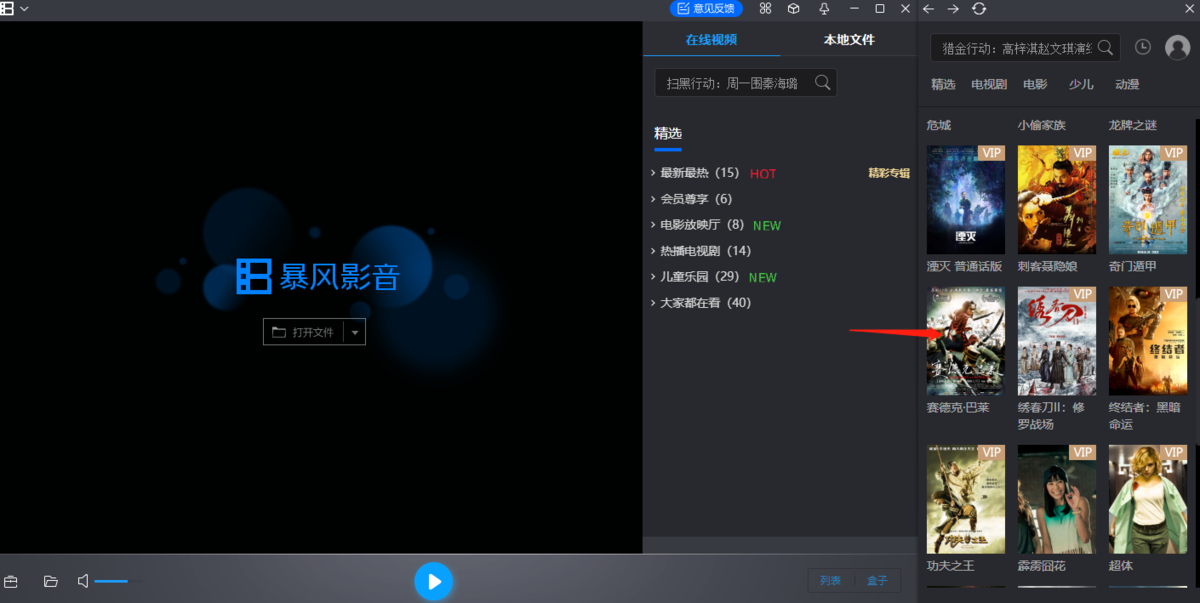Open the 终结者 movie poster
This screenshot has height=603, width=1200.
[x=1148, y=341]
